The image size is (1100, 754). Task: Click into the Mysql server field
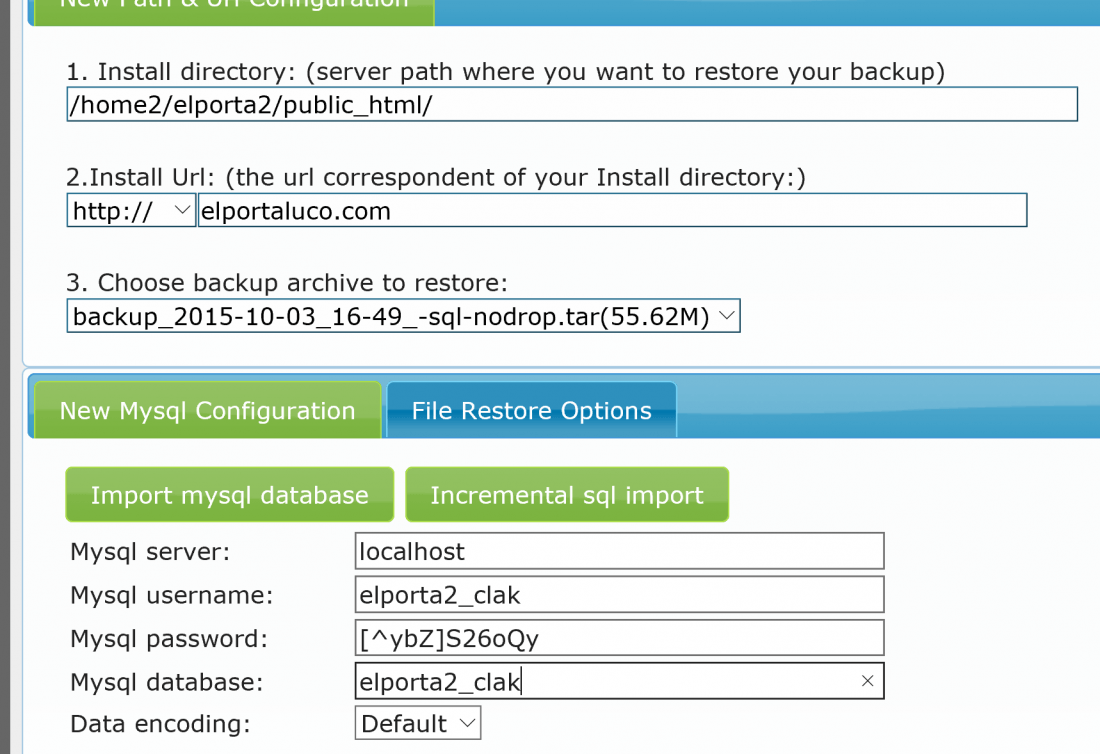[619, 551]
